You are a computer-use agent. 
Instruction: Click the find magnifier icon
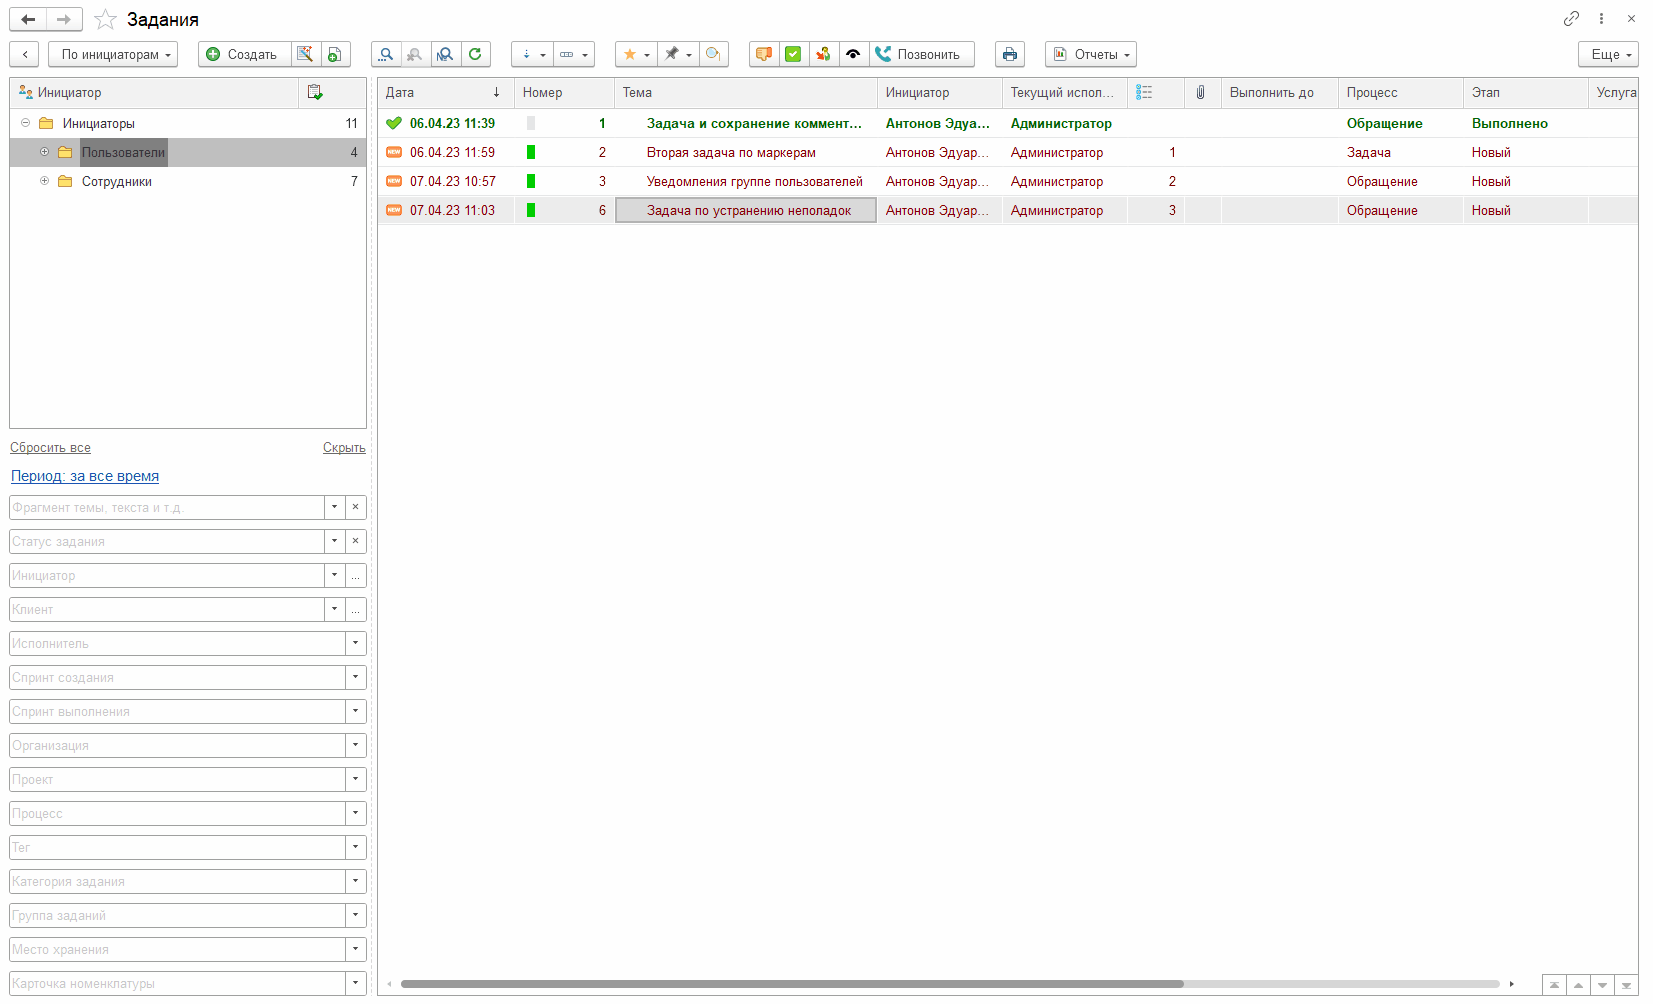point(386,54)
